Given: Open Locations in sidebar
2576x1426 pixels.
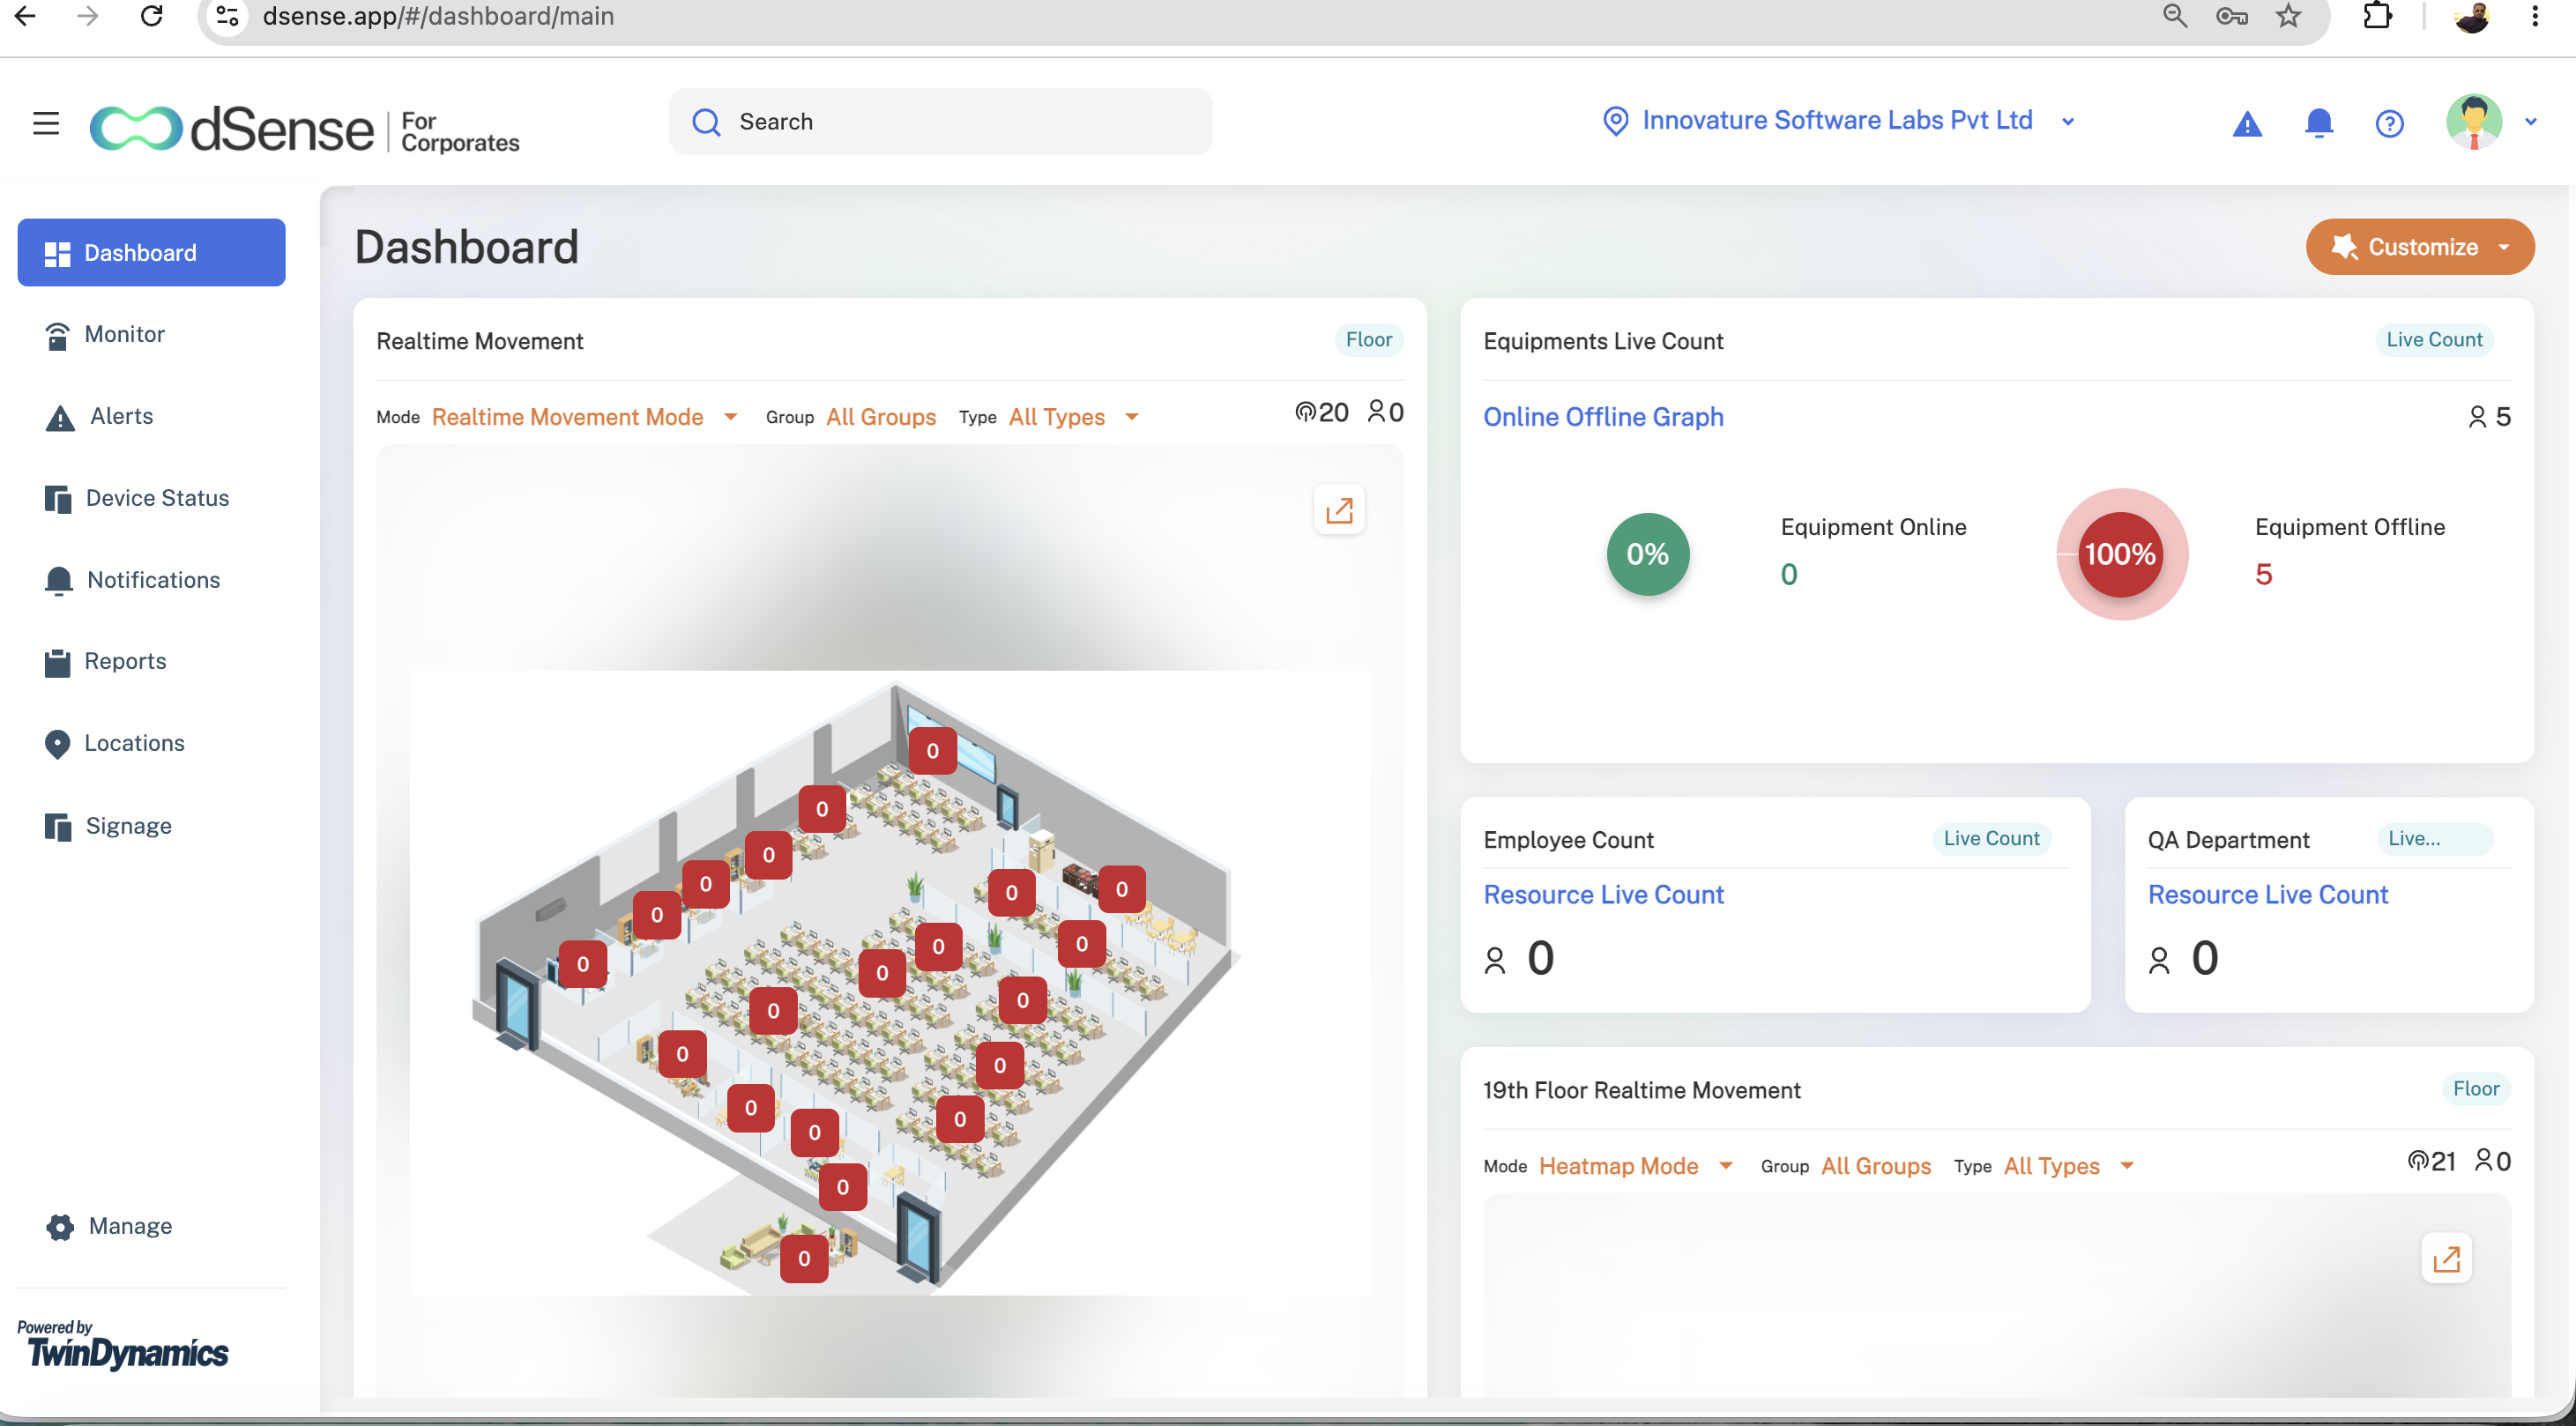Looking at the screenshot, I should 114,744.
